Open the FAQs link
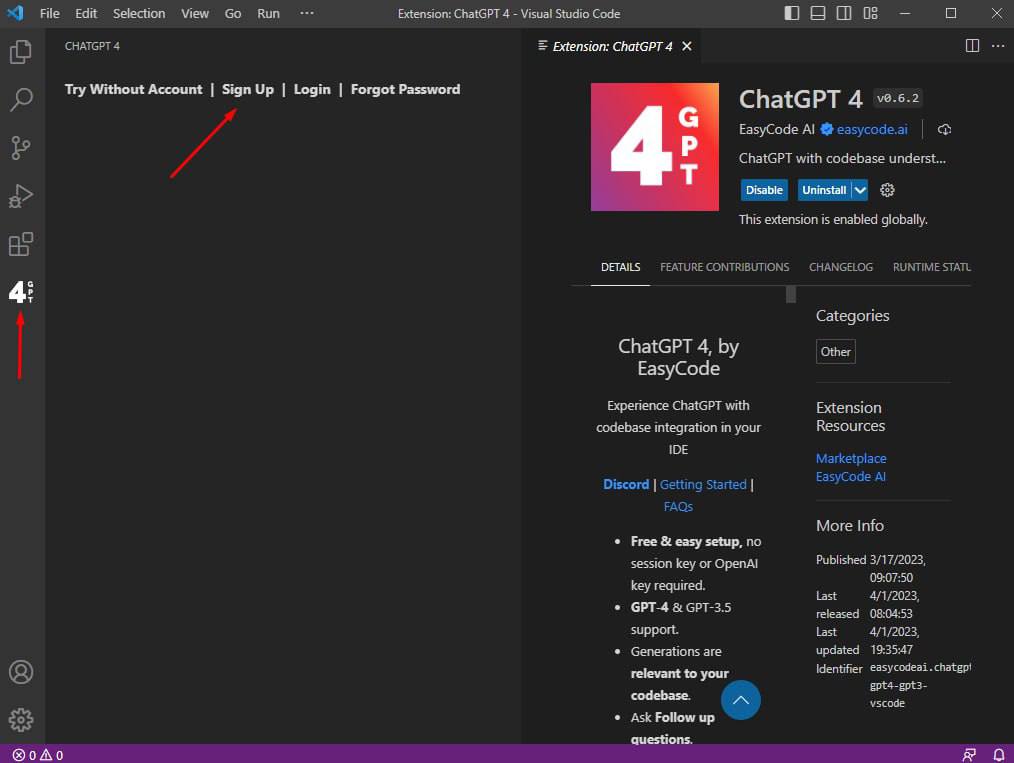The width and height of the screenshot is (1014, 763). point(678,506)
